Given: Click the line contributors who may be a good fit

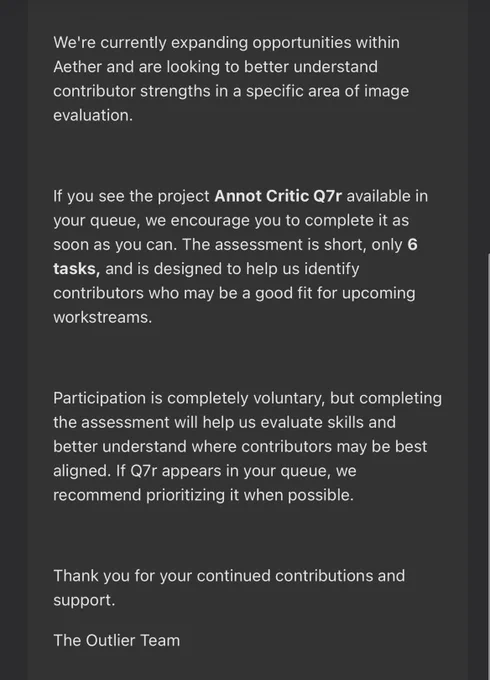Looking at the screenshot, I should (x=234, y=293).
